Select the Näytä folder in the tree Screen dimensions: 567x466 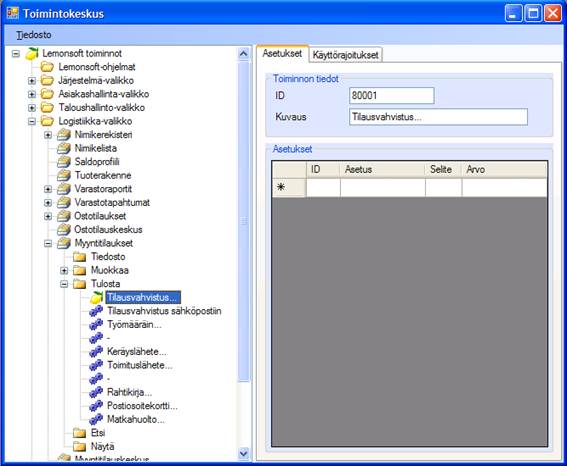click(102, 446)
